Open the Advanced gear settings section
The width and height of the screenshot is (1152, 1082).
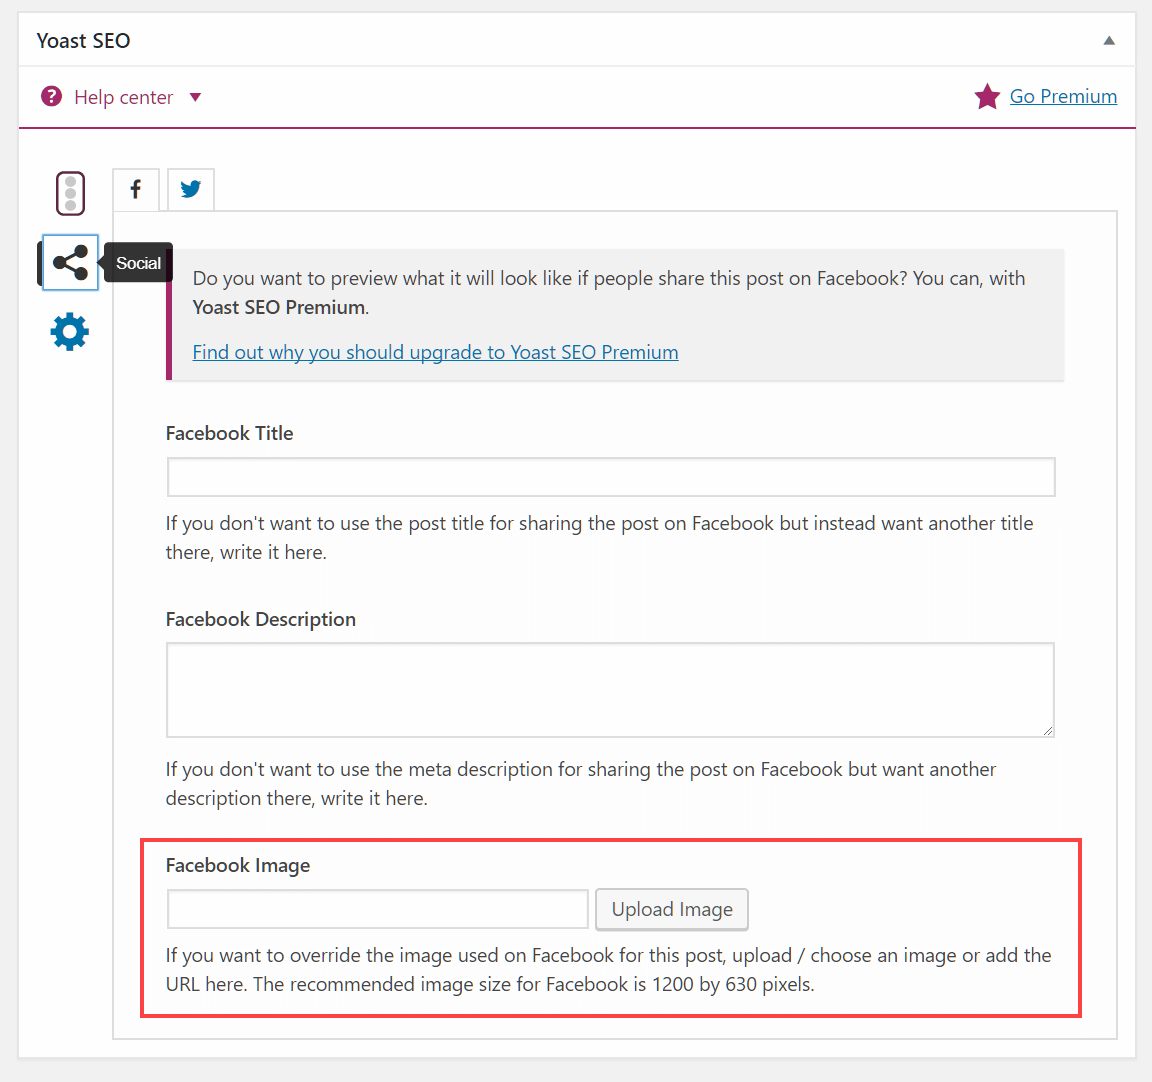70,332
